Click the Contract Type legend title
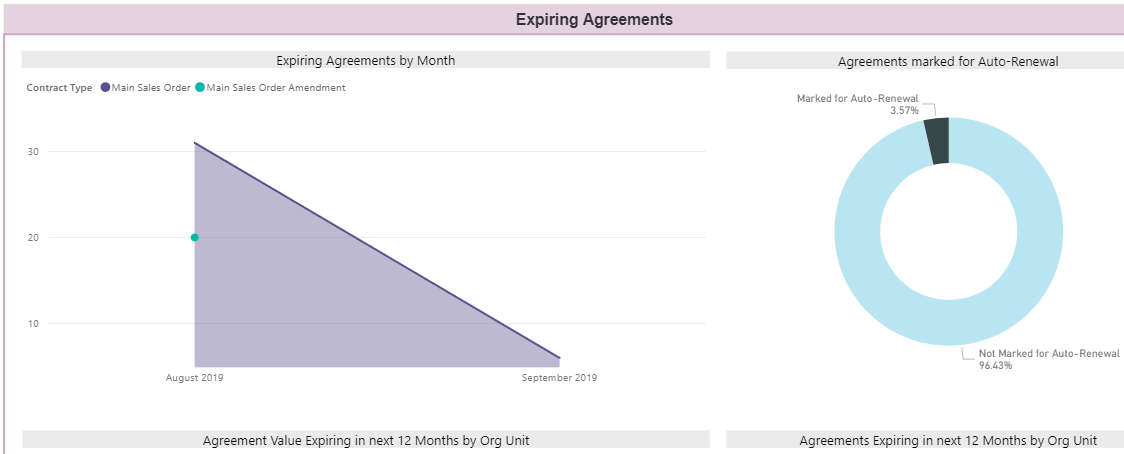 point(59,88)
